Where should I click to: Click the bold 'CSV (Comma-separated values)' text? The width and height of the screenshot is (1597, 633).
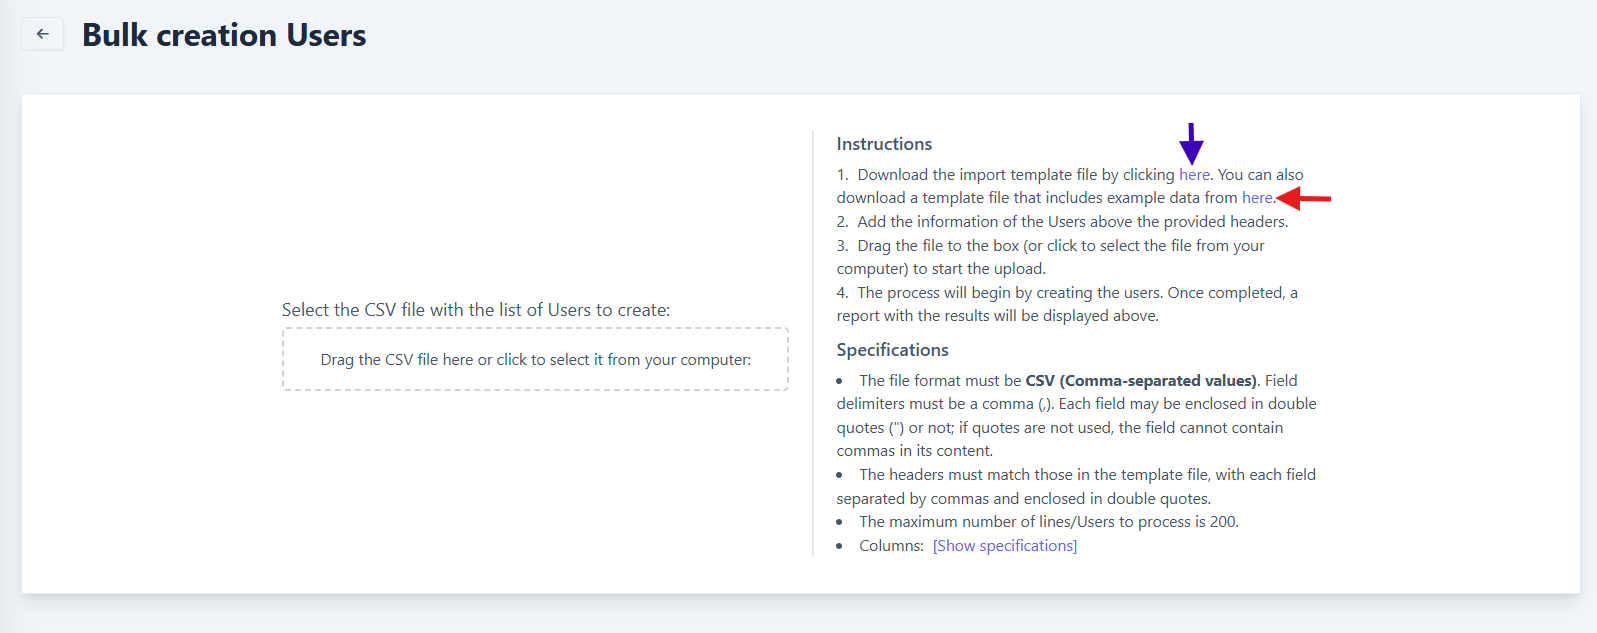coord(1140,381)
